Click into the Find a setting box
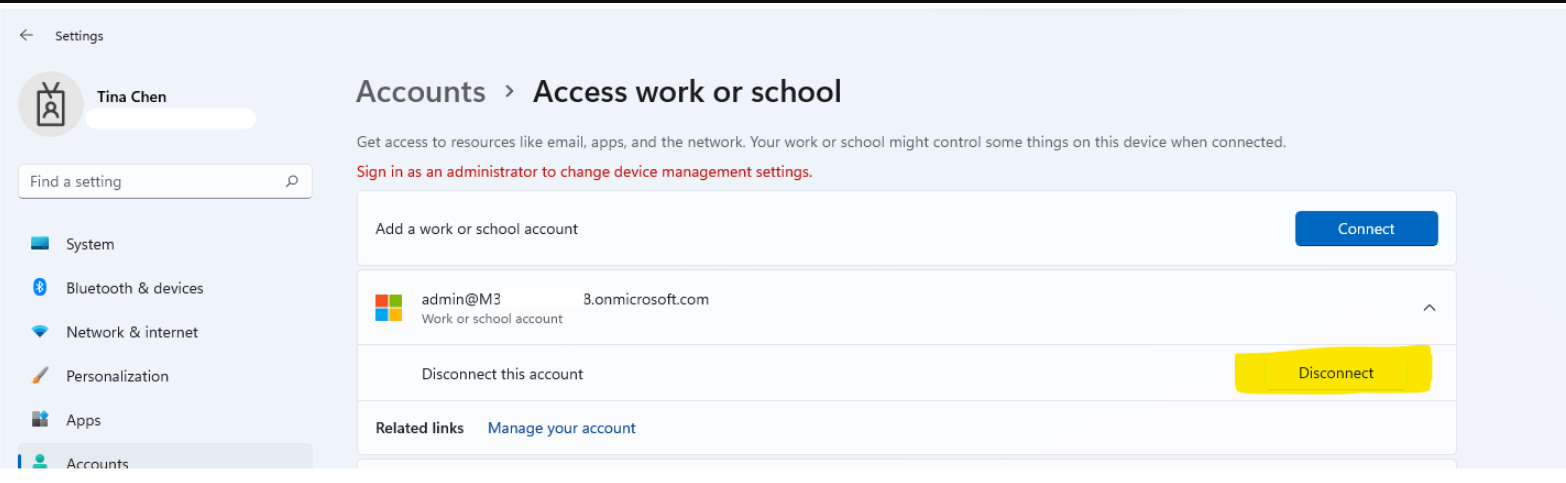The width and height of the screenshot is (1566, 483). [165, 182]
